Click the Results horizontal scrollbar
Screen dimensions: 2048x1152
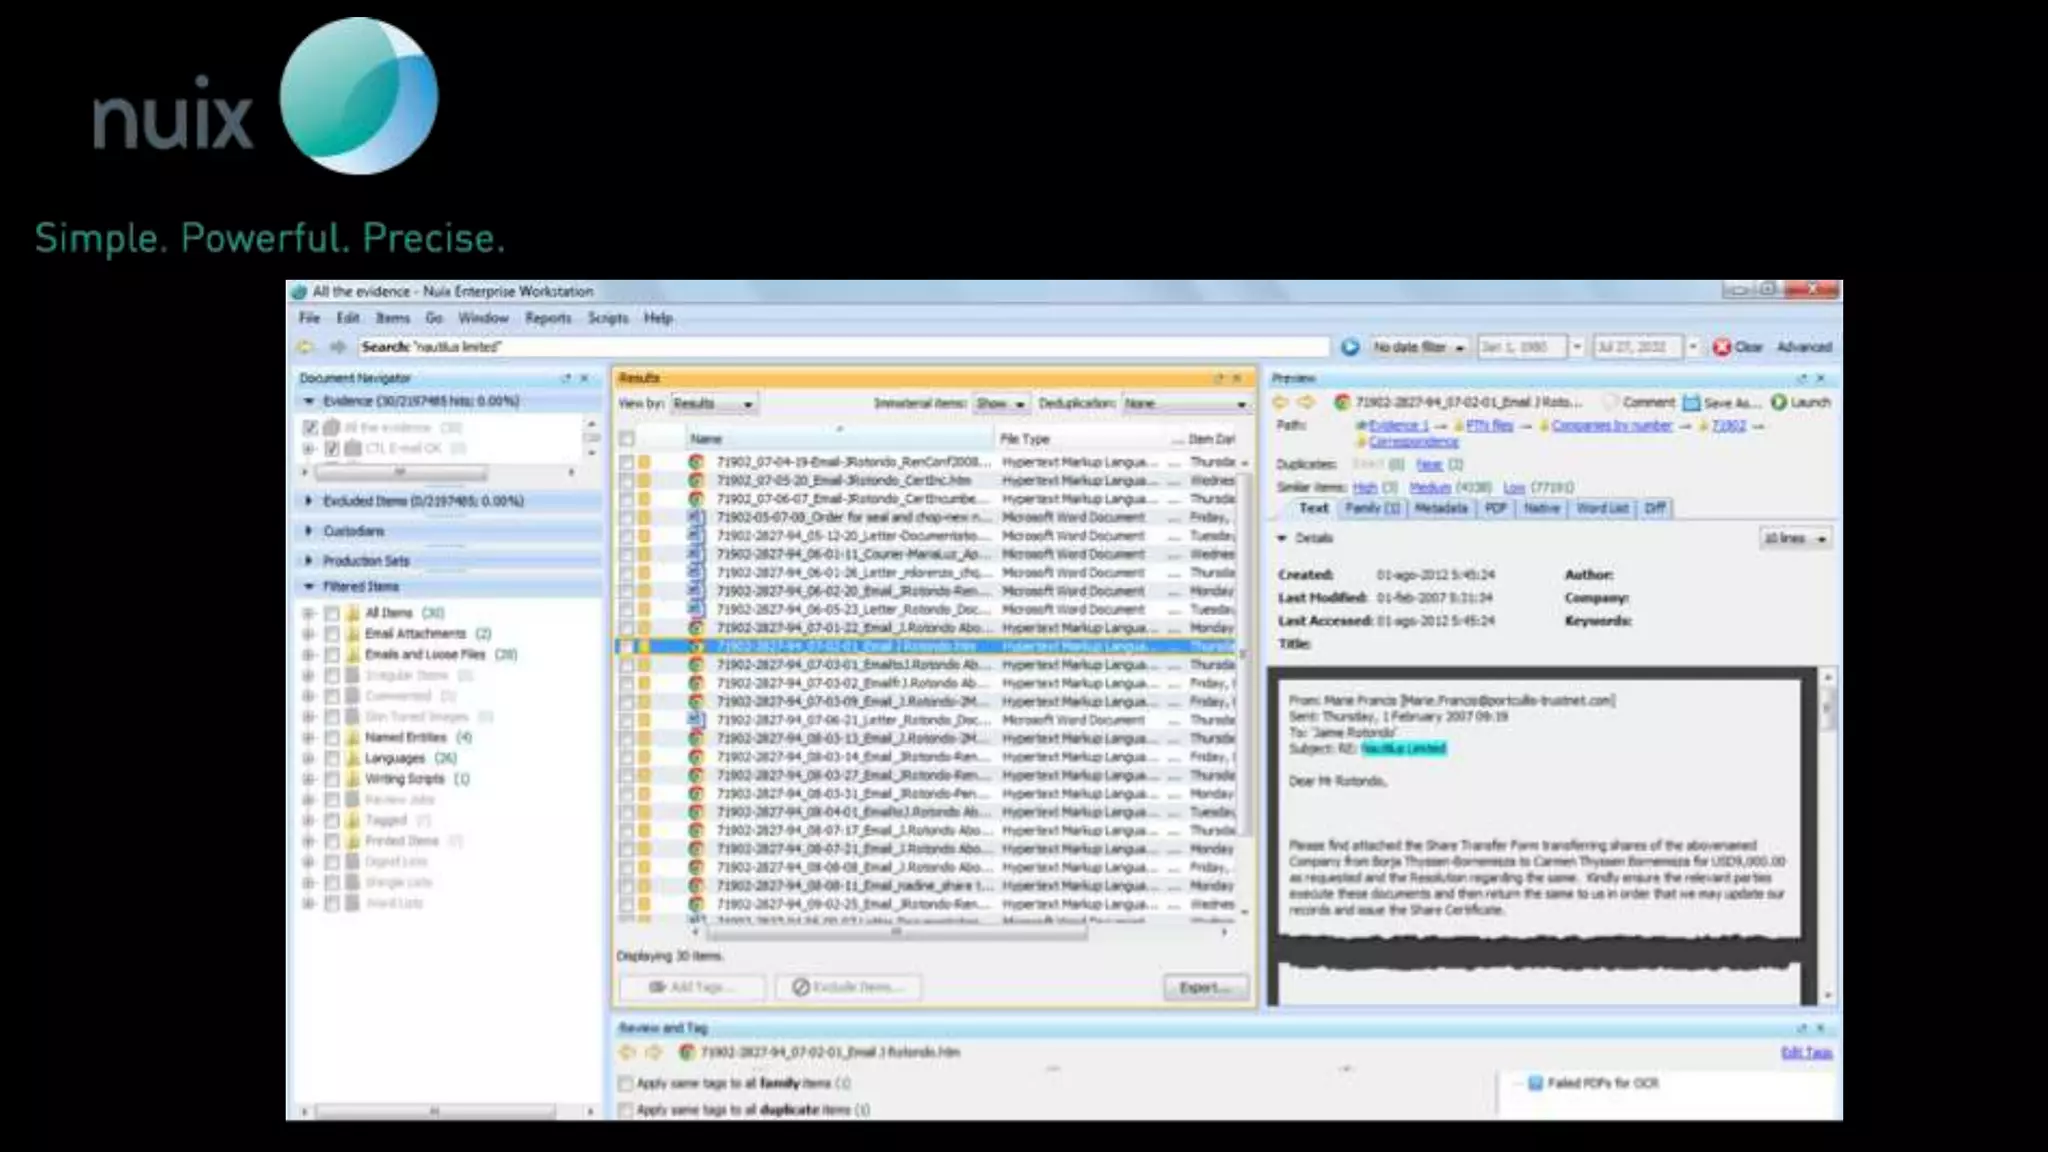pos(896,932)
